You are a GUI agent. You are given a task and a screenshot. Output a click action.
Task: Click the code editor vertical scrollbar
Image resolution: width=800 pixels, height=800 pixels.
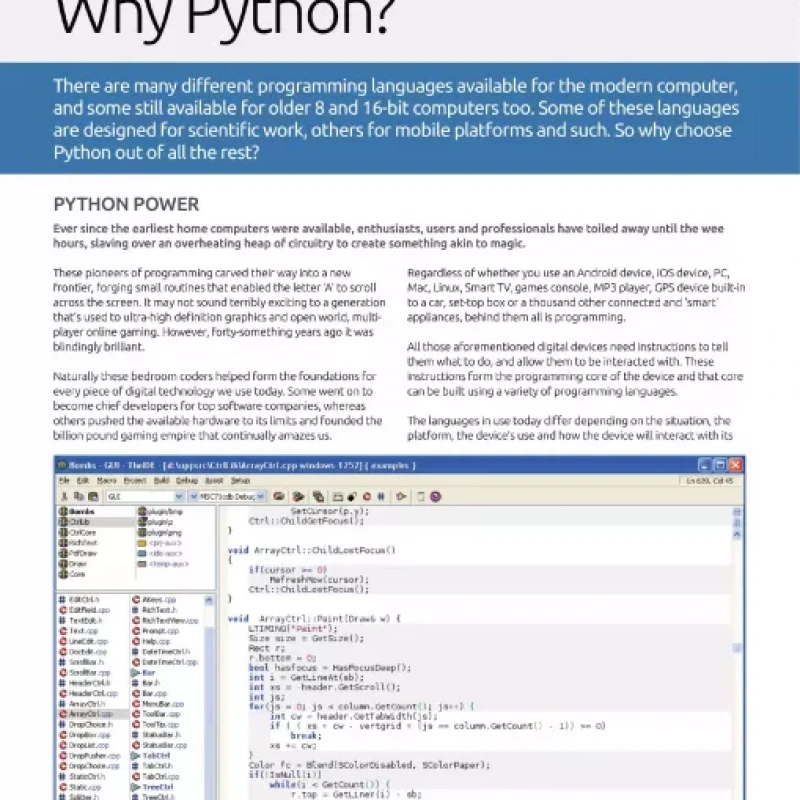point(737,648)
